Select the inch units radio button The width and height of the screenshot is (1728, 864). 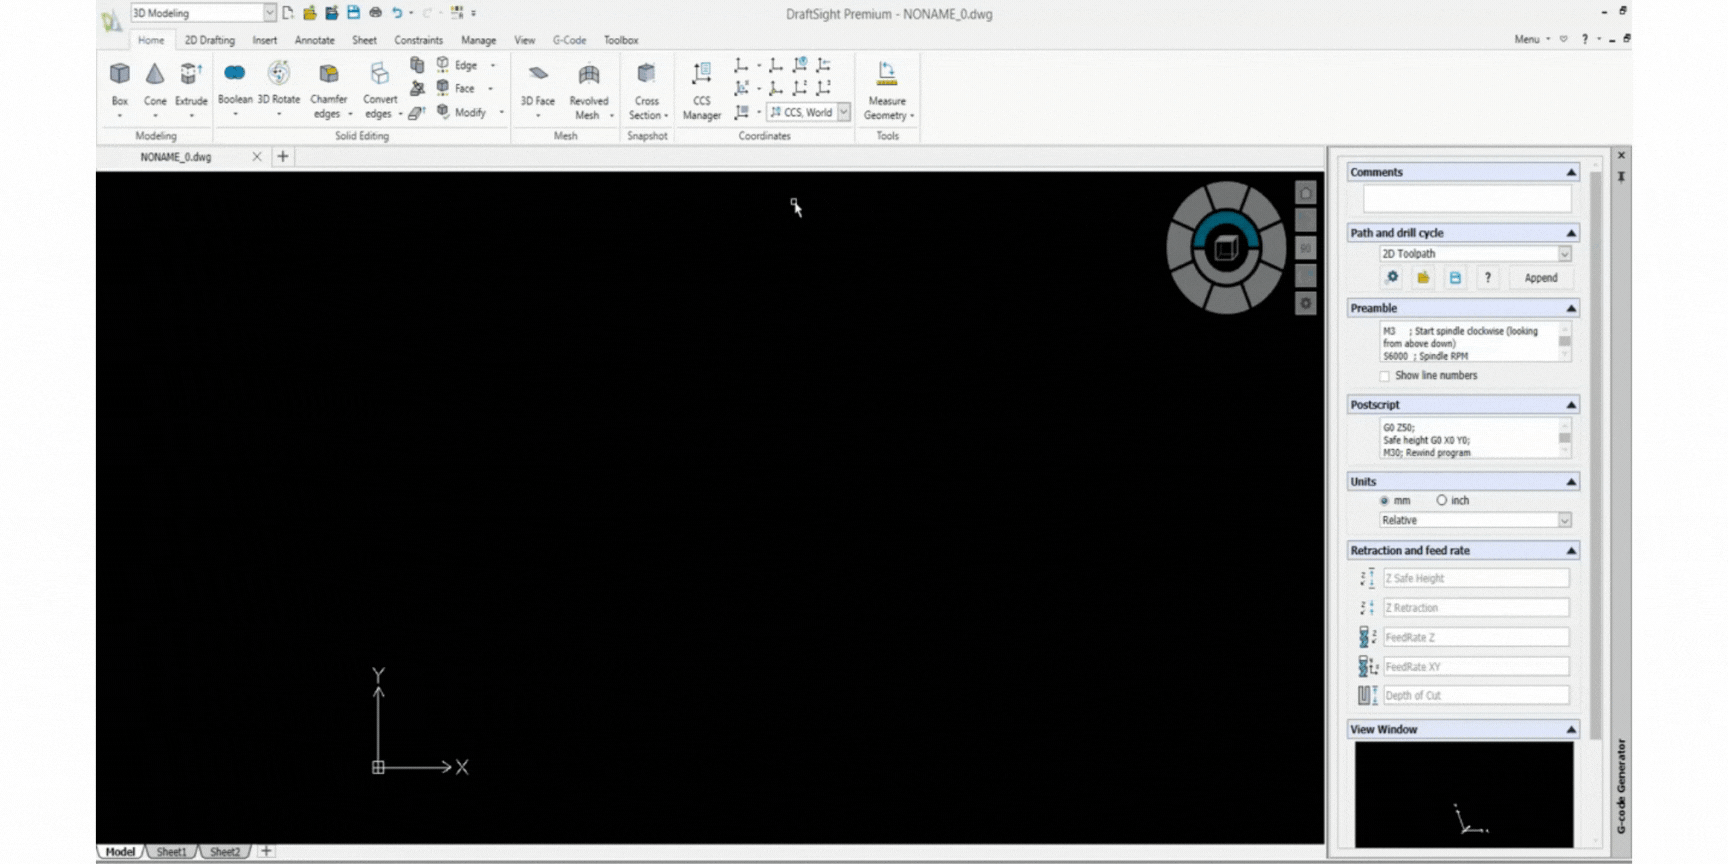coord(1441,500)
